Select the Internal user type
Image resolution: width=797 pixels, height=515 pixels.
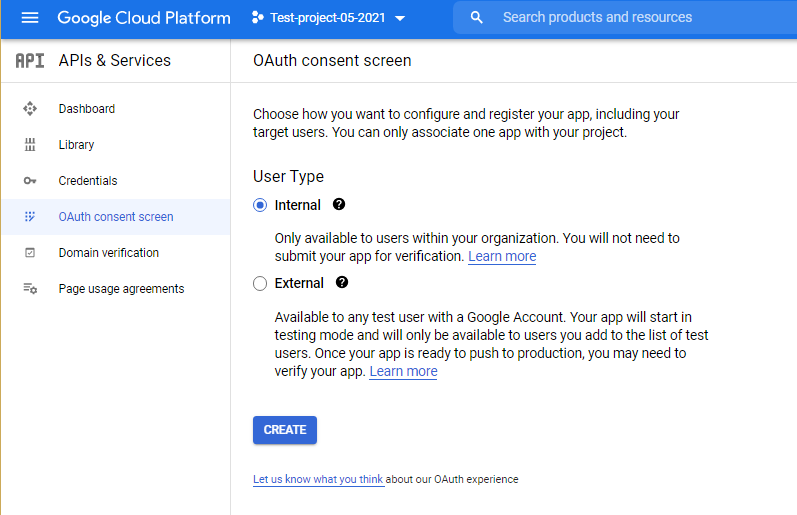click(x=260, y=205)
